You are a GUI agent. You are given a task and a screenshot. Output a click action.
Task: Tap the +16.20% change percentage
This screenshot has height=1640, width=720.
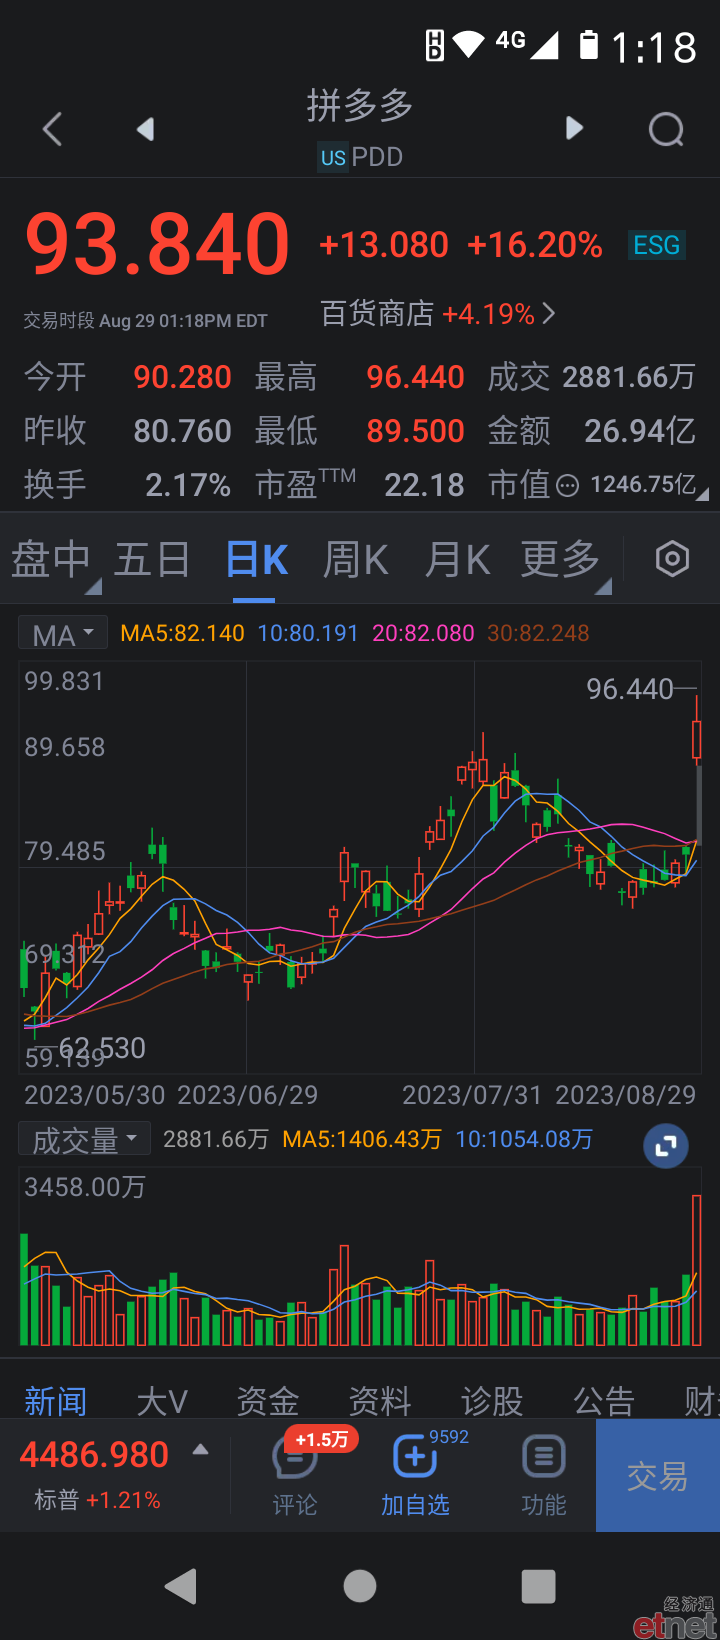pyautogui.click(x=535, y=245)
